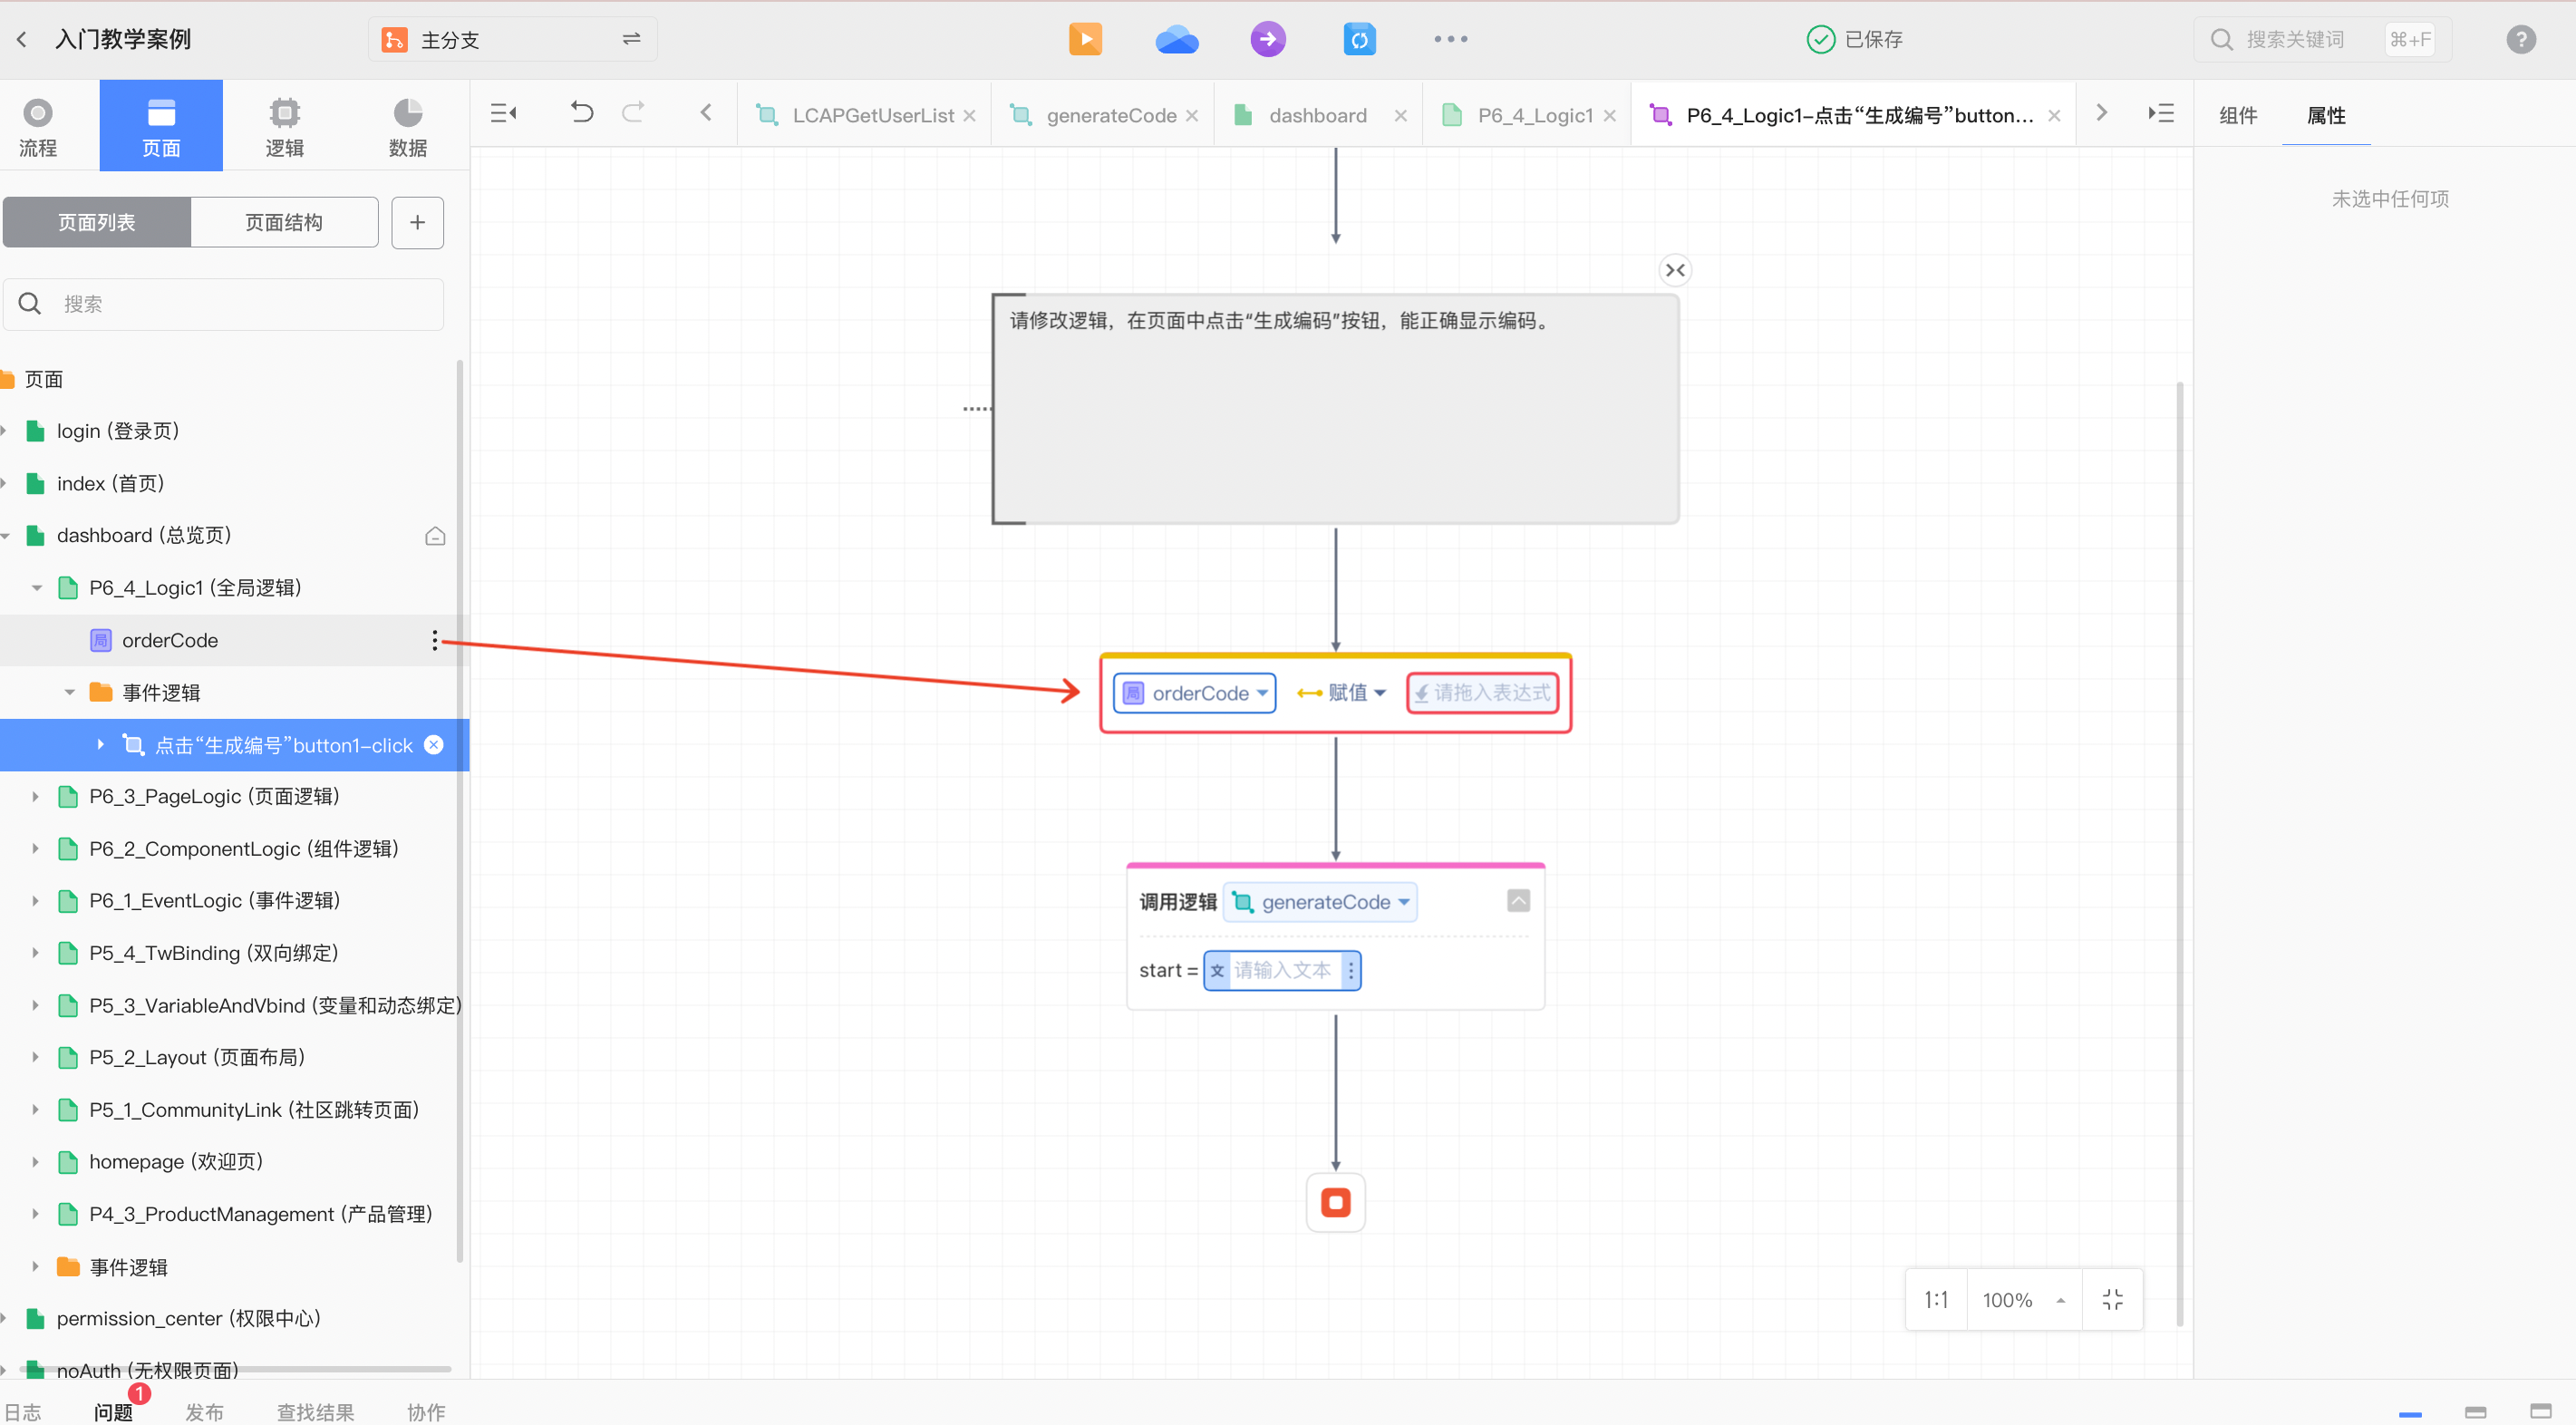The width and height of the screenshot is (2576, 1425).
Task: Collapse the comment note toggle icon
Action: (1675, 270)
